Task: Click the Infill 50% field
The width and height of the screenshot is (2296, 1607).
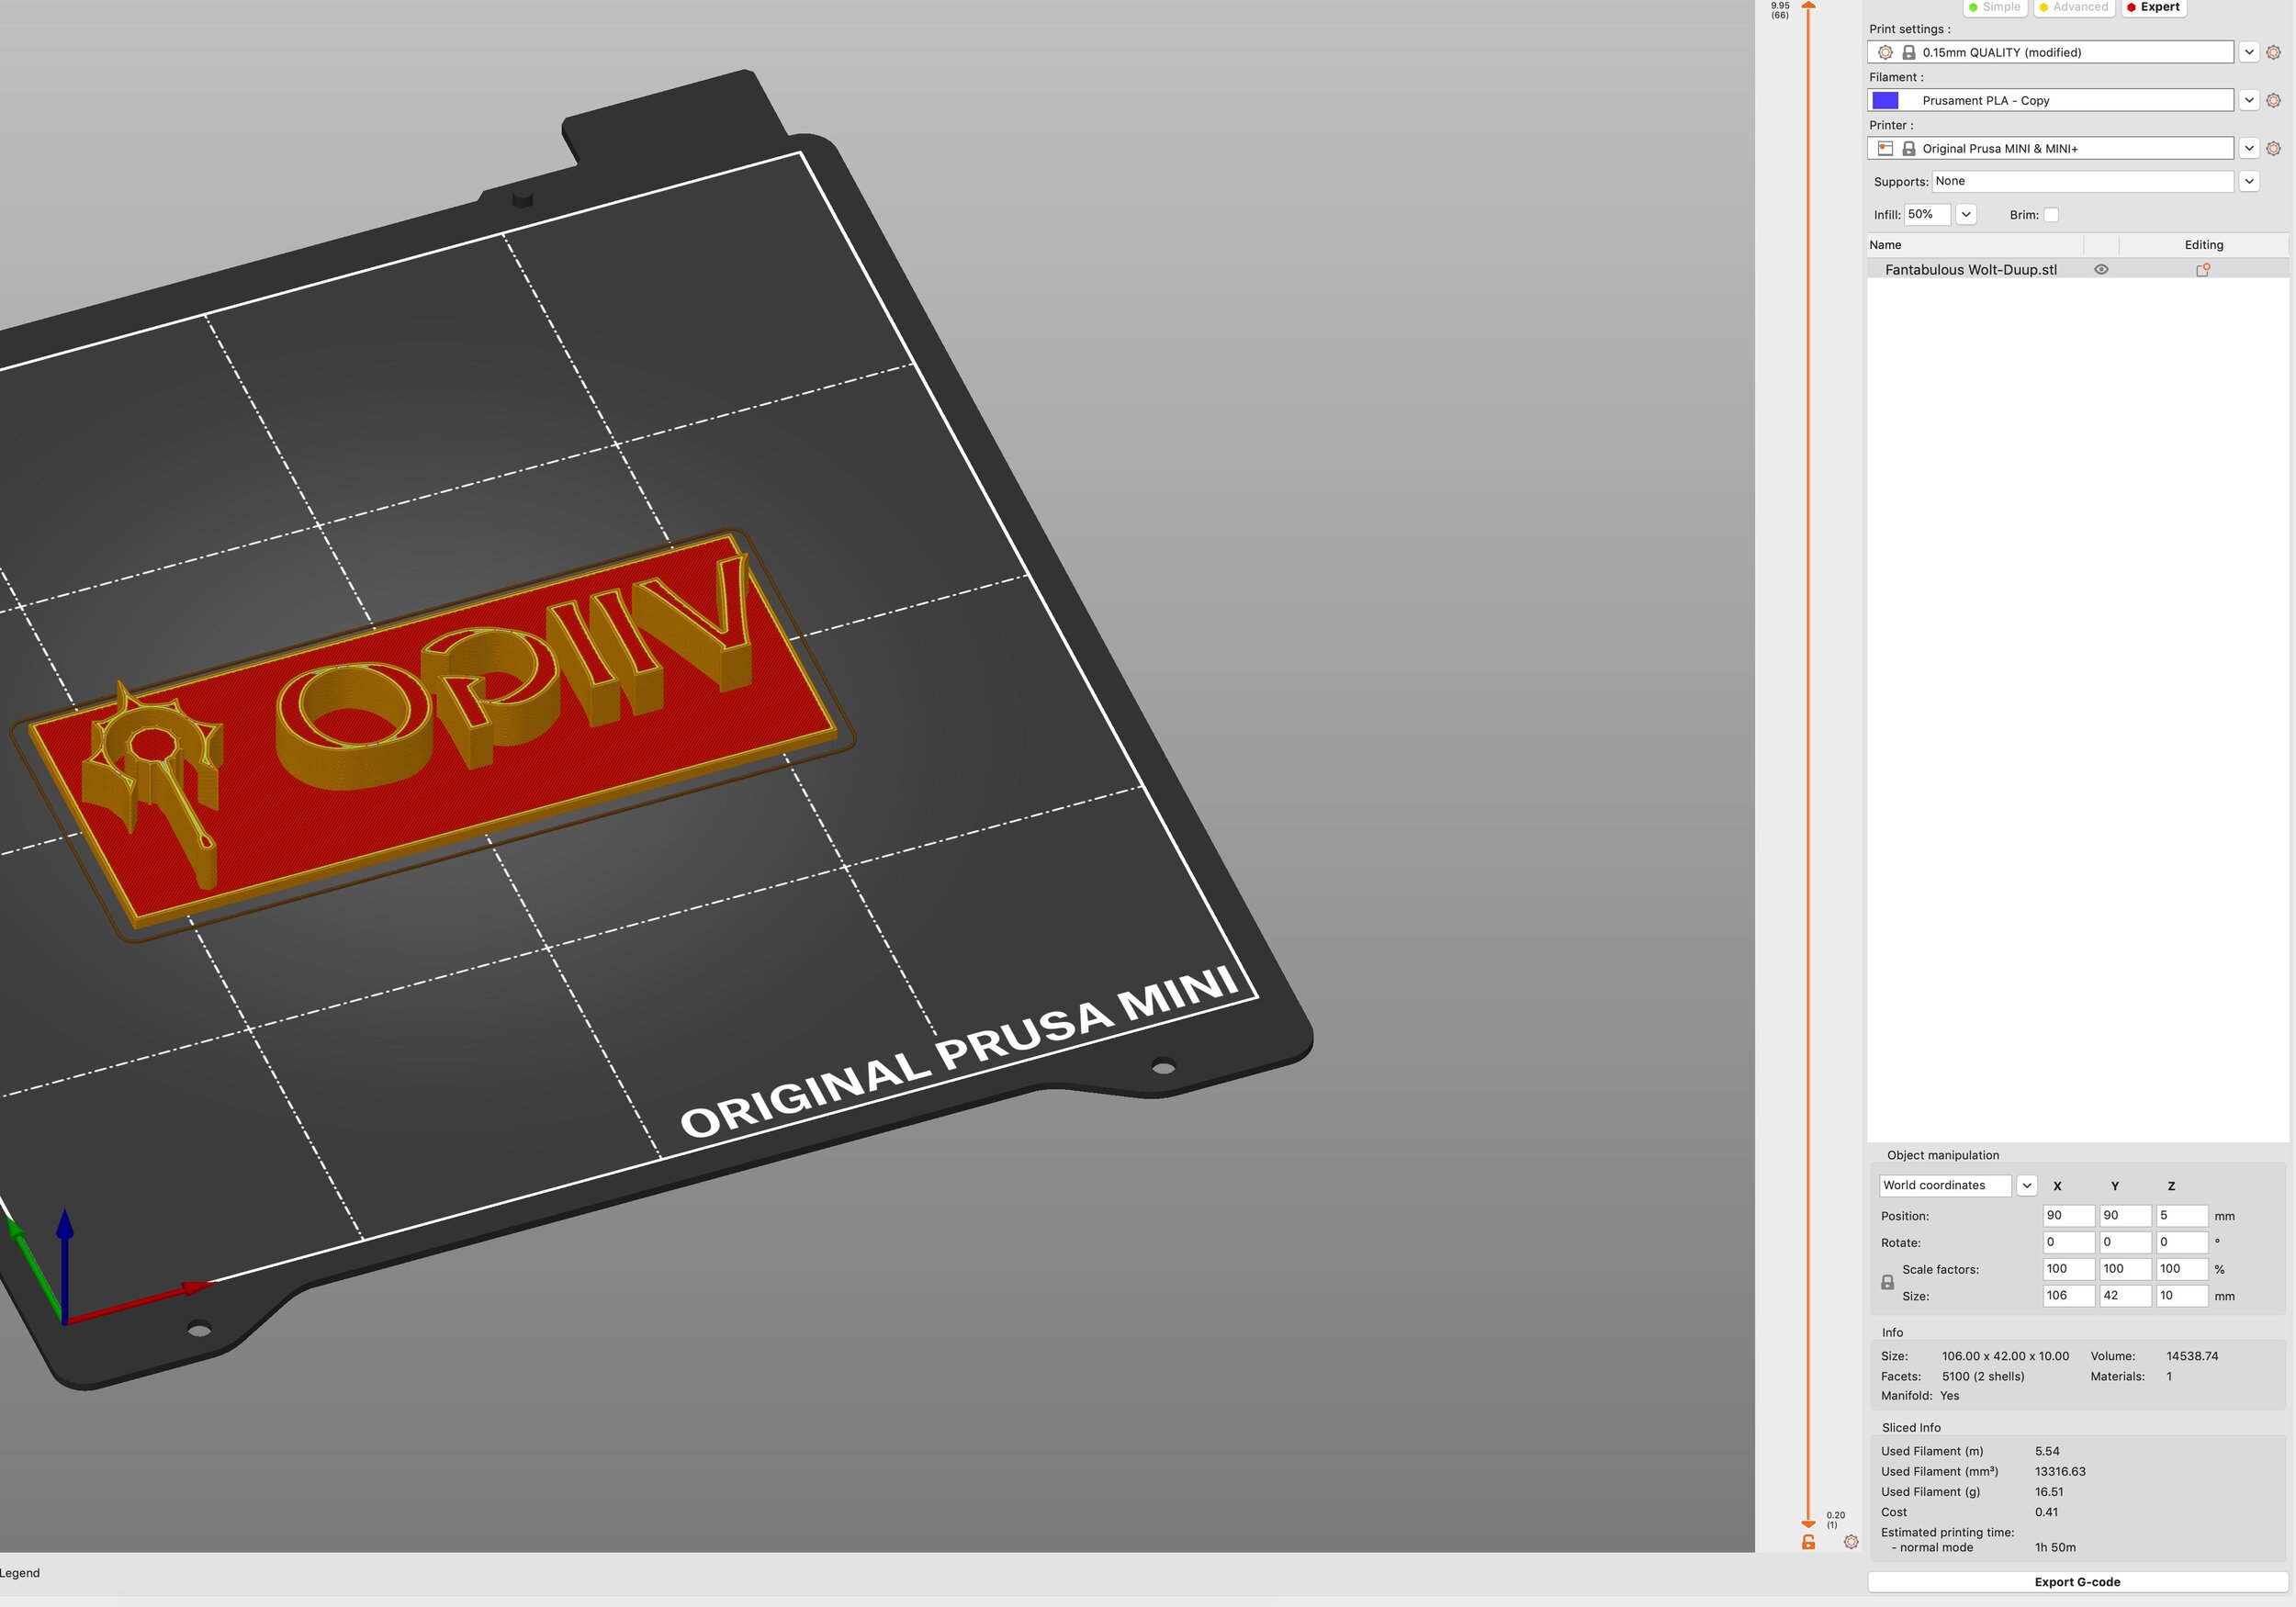Action: (1927, 214)
